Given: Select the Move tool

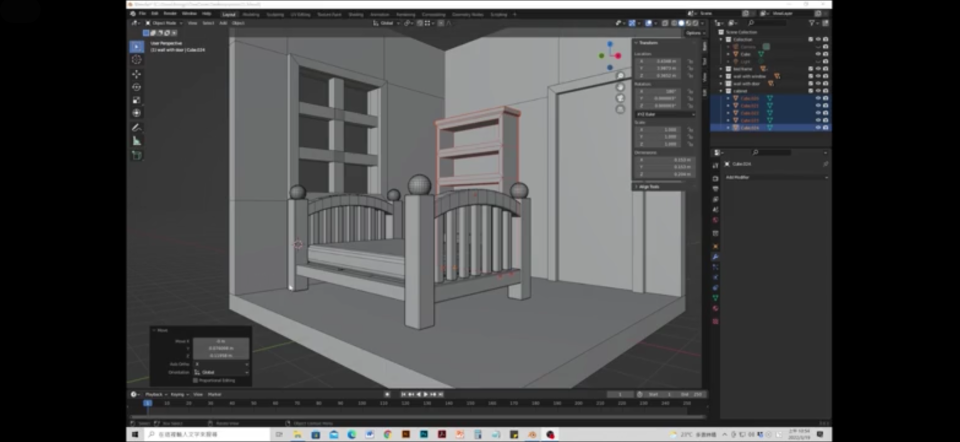Looking at the screenshot, I should click(x=137, y=74).
